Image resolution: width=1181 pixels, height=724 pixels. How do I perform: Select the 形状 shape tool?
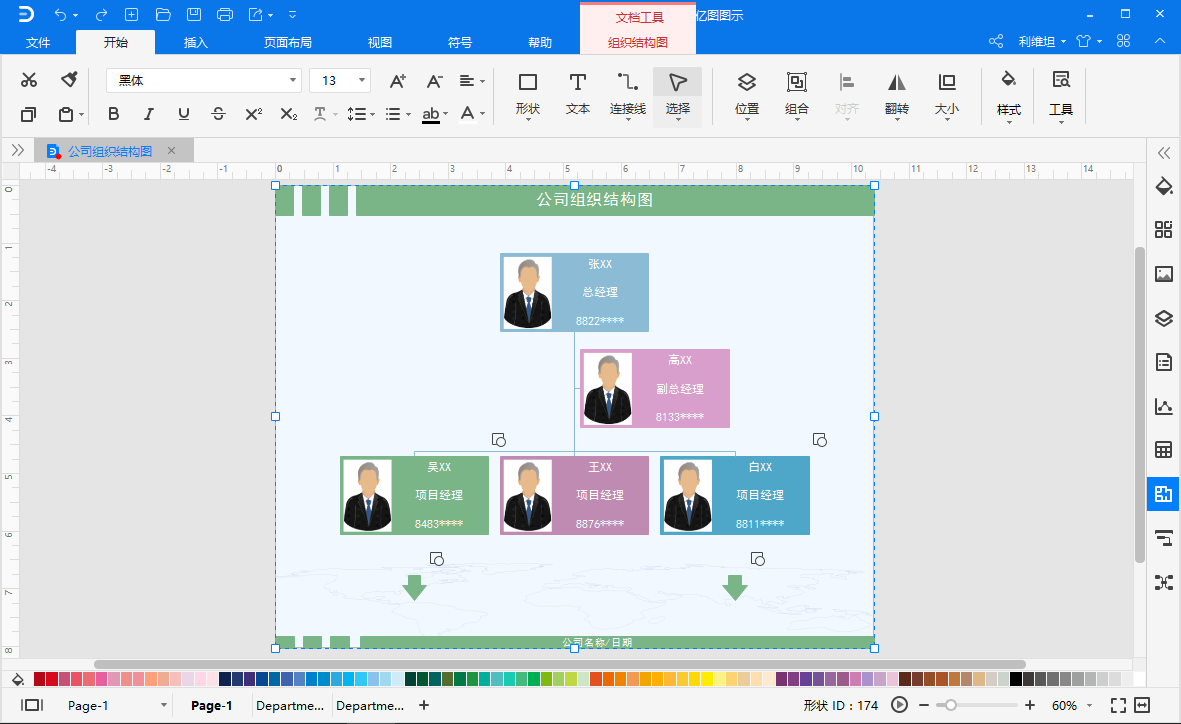tap(528, 96)
